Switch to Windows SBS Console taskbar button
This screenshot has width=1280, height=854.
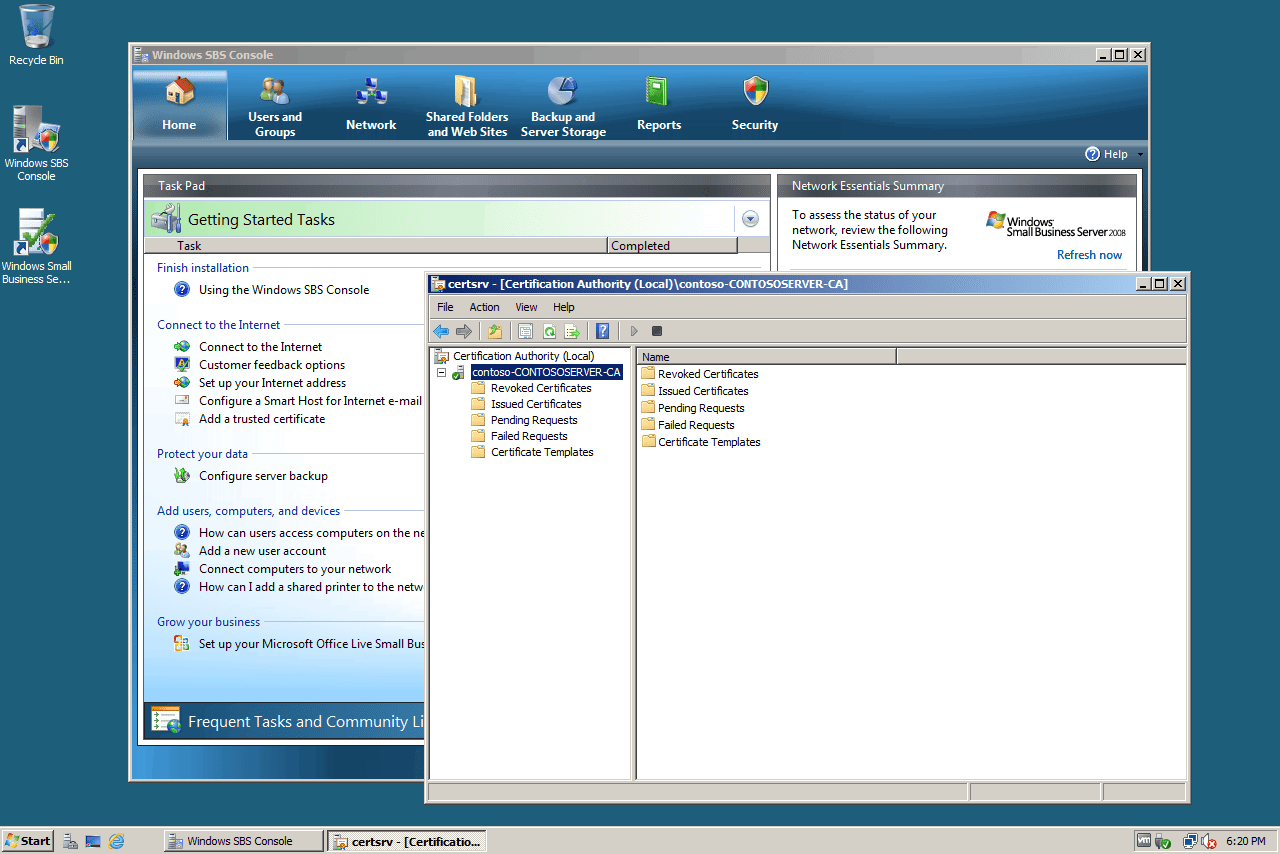pyautogui.click(x=244, y=841)
